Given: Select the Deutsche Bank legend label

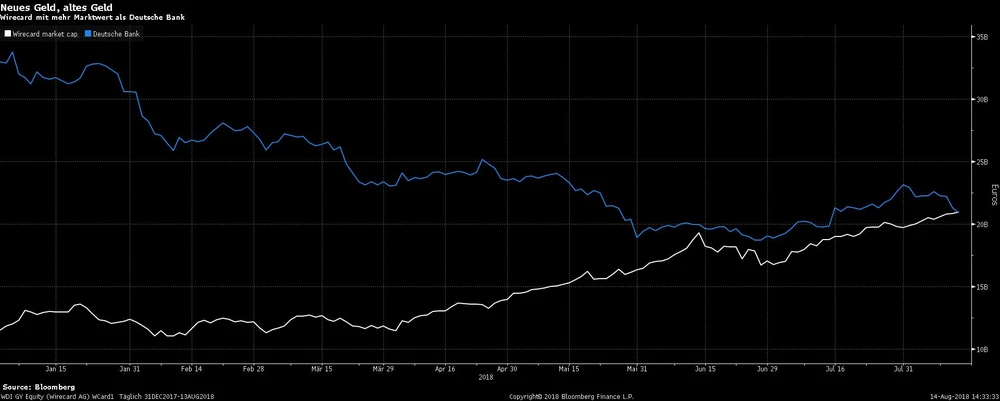Looking at the screenshot, I should [x=118, y=33].
